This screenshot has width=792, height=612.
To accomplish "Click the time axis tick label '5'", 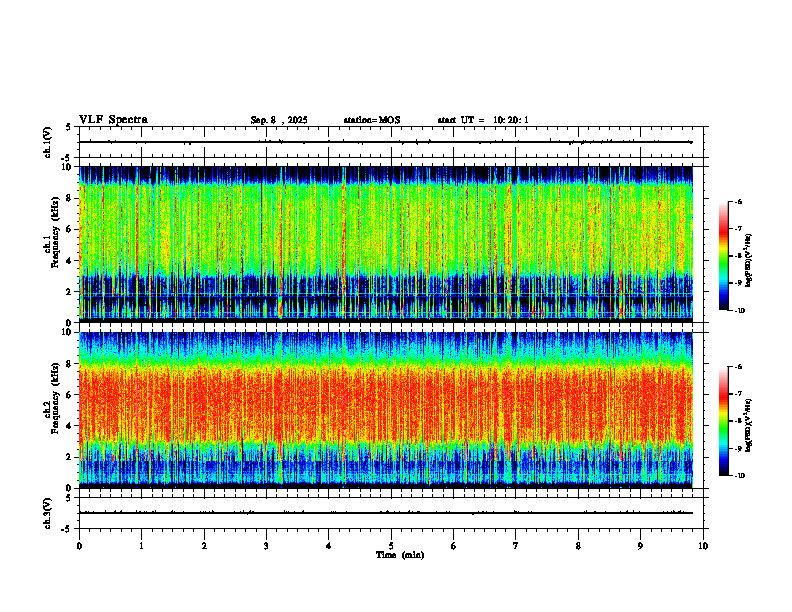I will (391, 546).
